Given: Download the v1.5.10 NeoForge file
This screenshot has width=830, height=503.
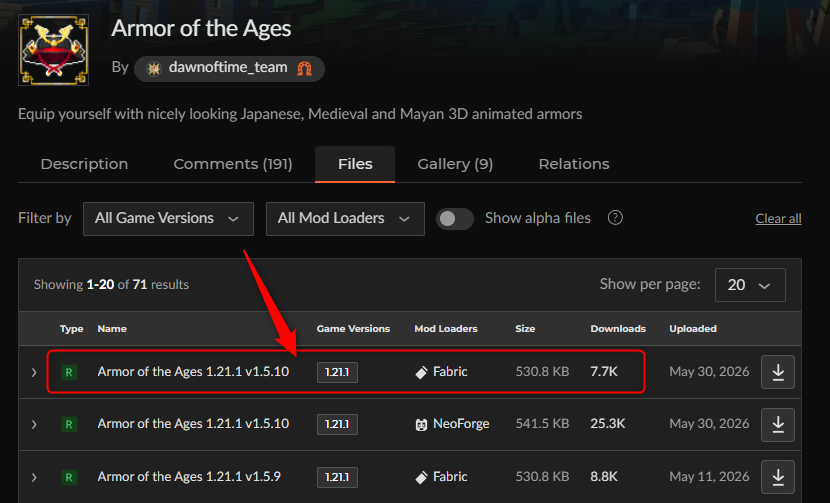Looking at the screenshot, I should [778, 425].
